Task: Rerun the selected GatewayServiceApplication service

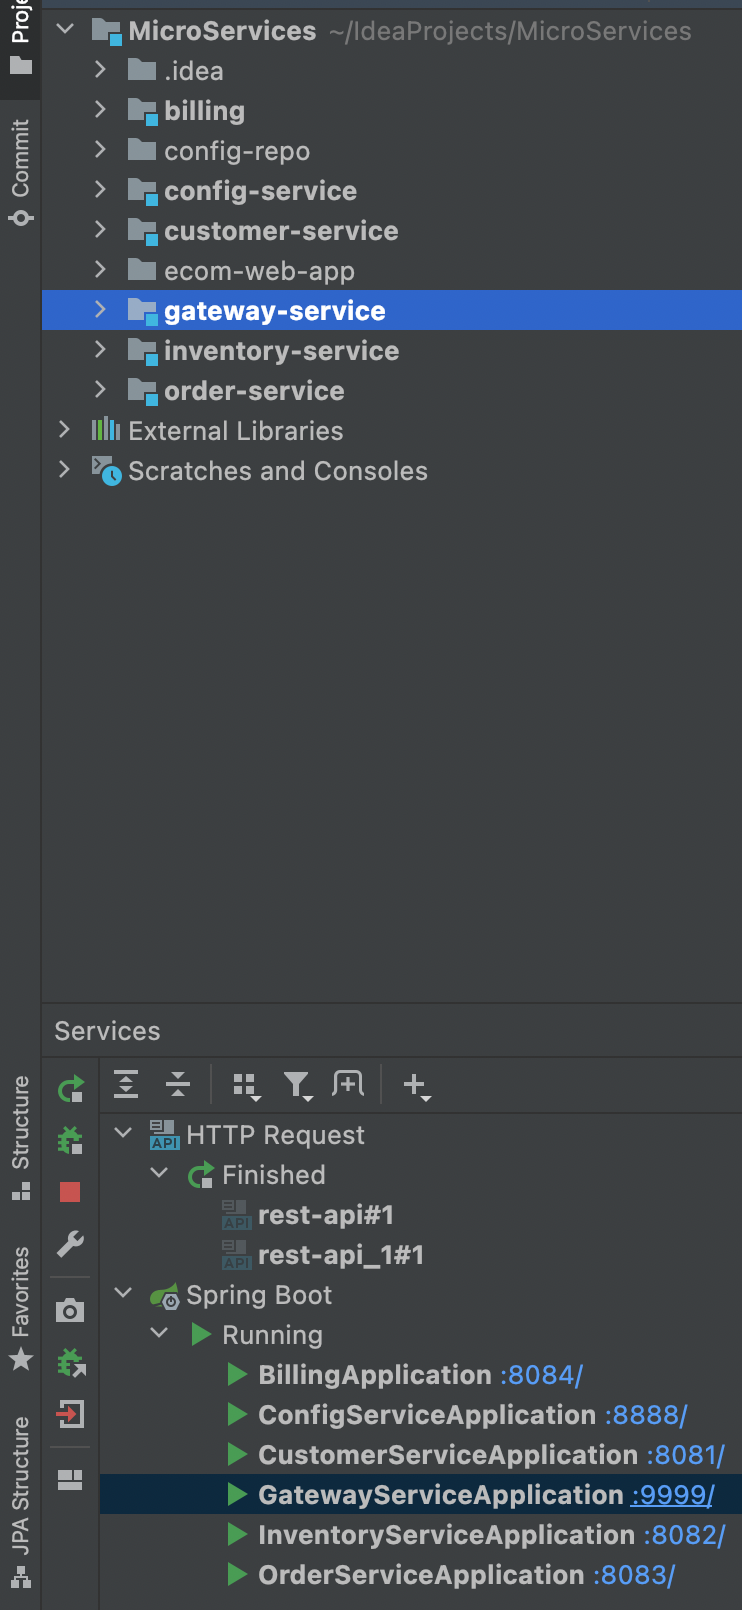Action: tap(70, 1089)
